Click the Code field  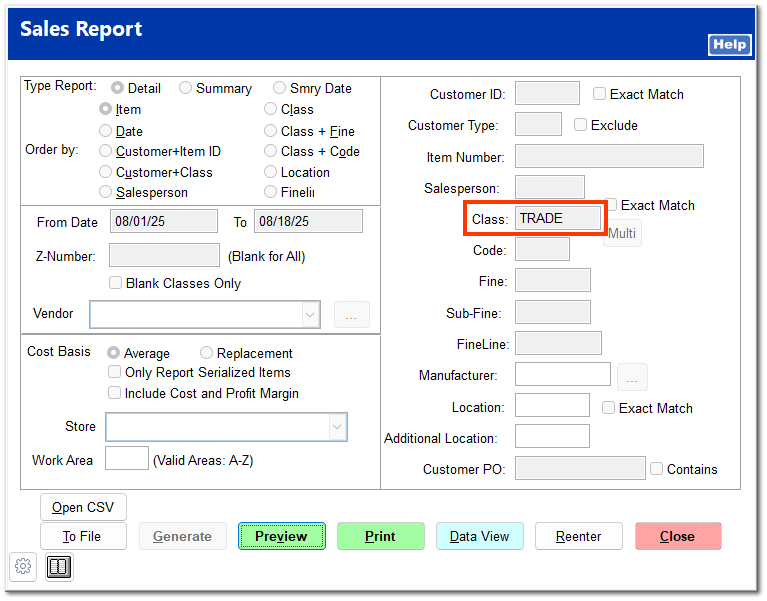[x=542, y=249]
